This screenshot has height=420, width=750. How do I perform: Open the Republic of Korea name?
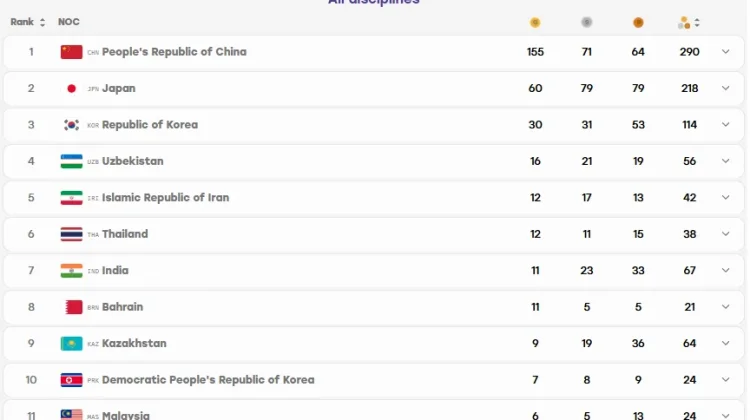point(150,125)
